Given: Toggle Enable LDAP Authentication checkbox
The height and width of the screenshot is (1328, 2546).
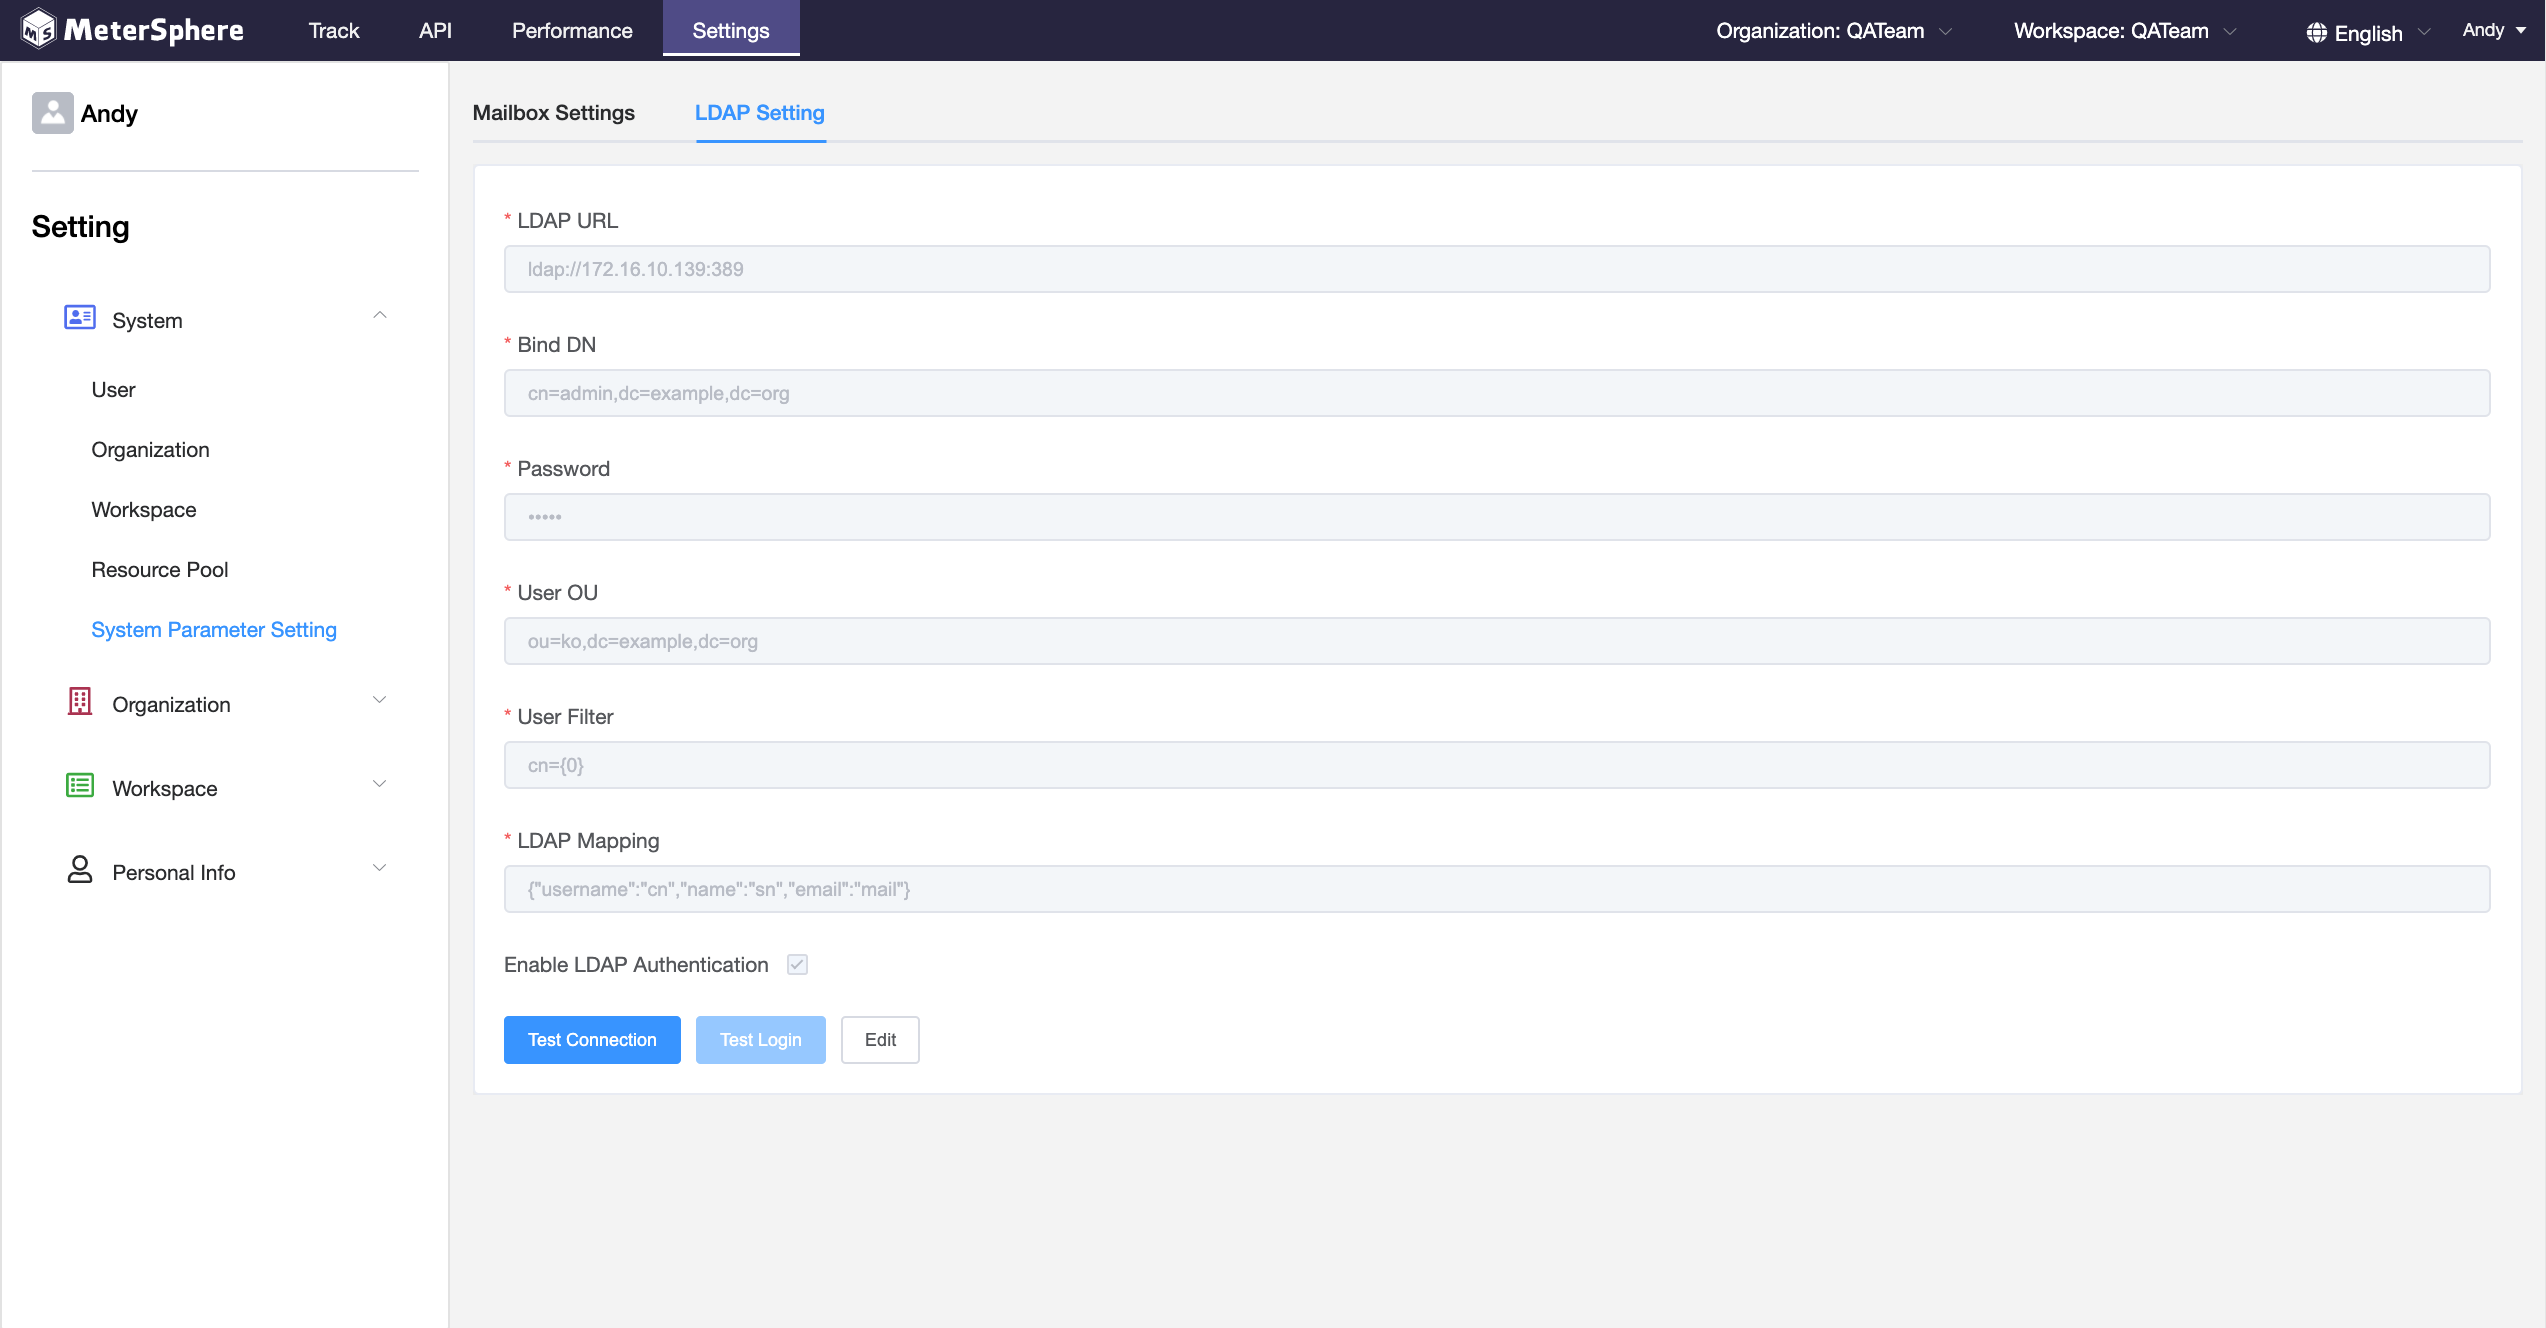Looking at the screenshot, I should point(797,964).
